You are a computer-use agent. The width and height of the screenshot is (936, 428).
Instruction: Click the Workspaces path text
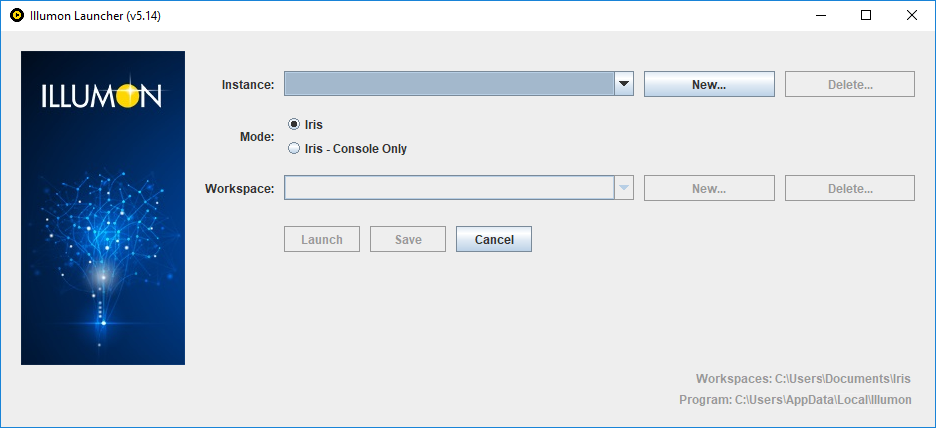[803, 379]
